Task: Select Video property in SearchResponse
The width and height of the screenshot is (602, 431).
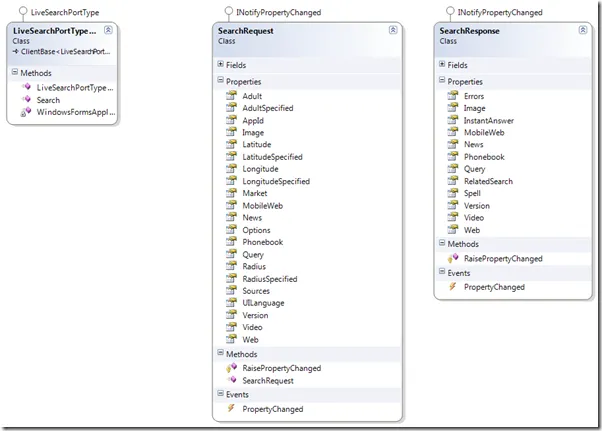Action: pyautogui.click(x=474, y=218)
